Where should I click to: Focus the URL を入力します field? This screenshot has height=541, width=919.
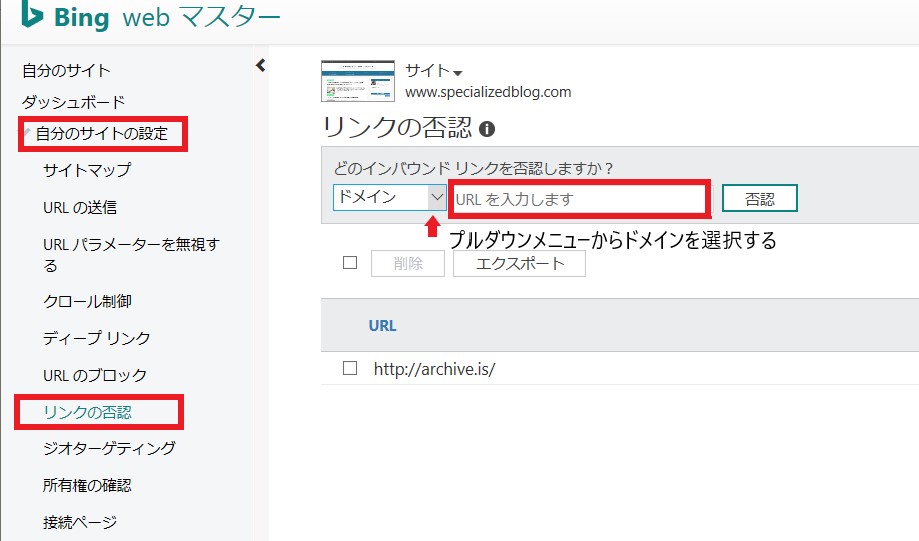(579, 199)
